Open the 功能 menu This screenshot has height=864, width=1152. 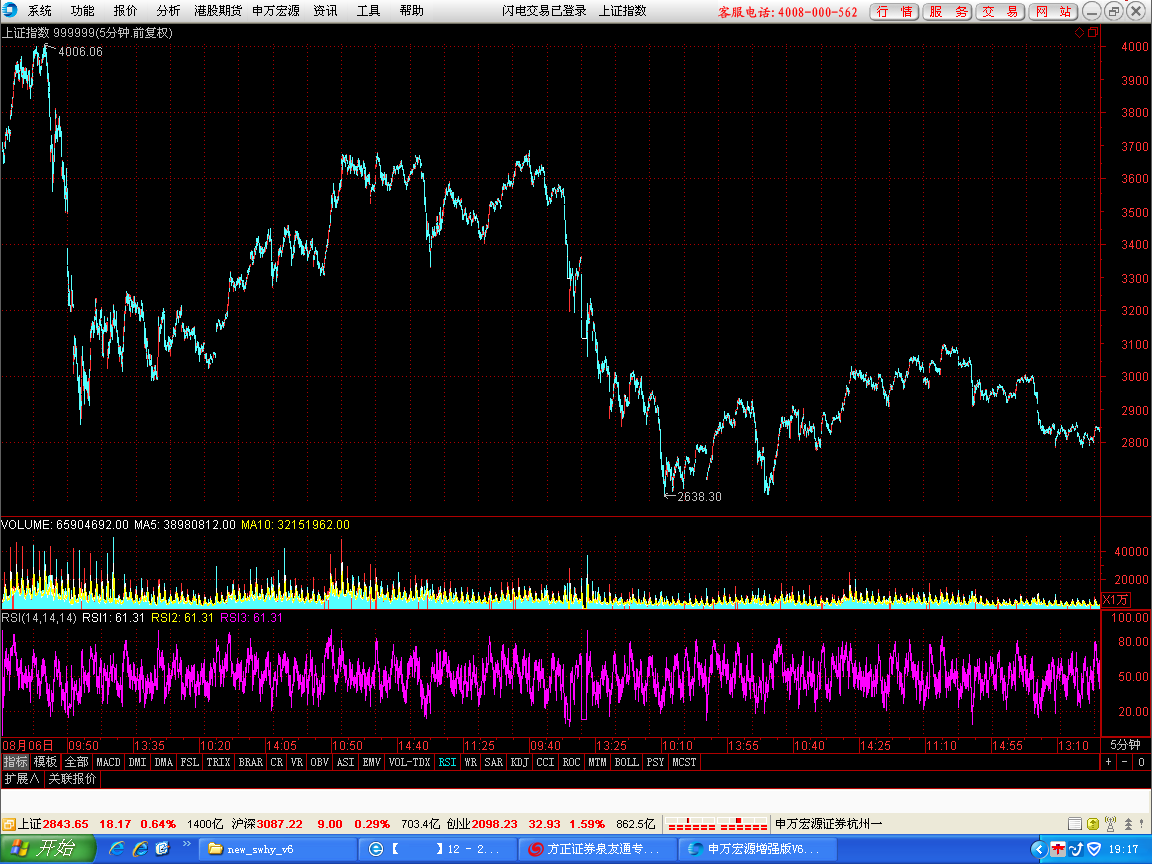(x=82, y=10)
